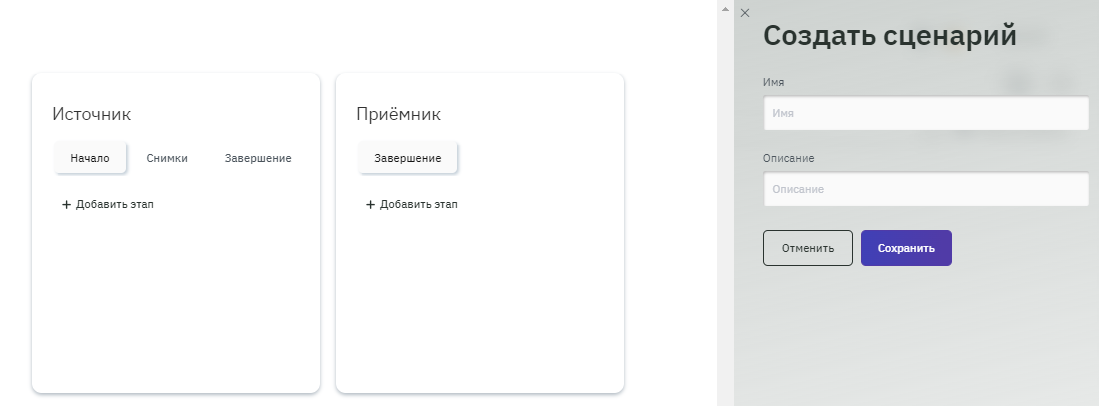
Task: Click the Отменить button
Action: 808,248
